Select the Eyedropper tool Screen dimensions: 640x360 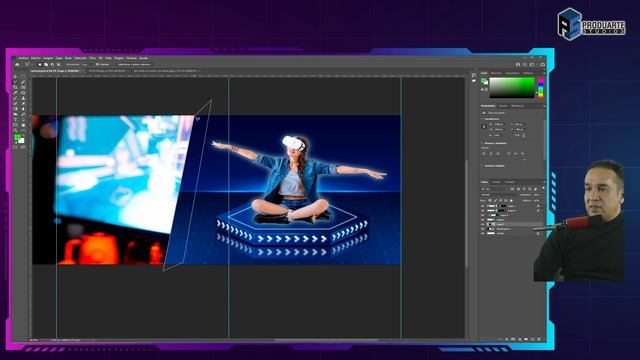tap(16, 93)
